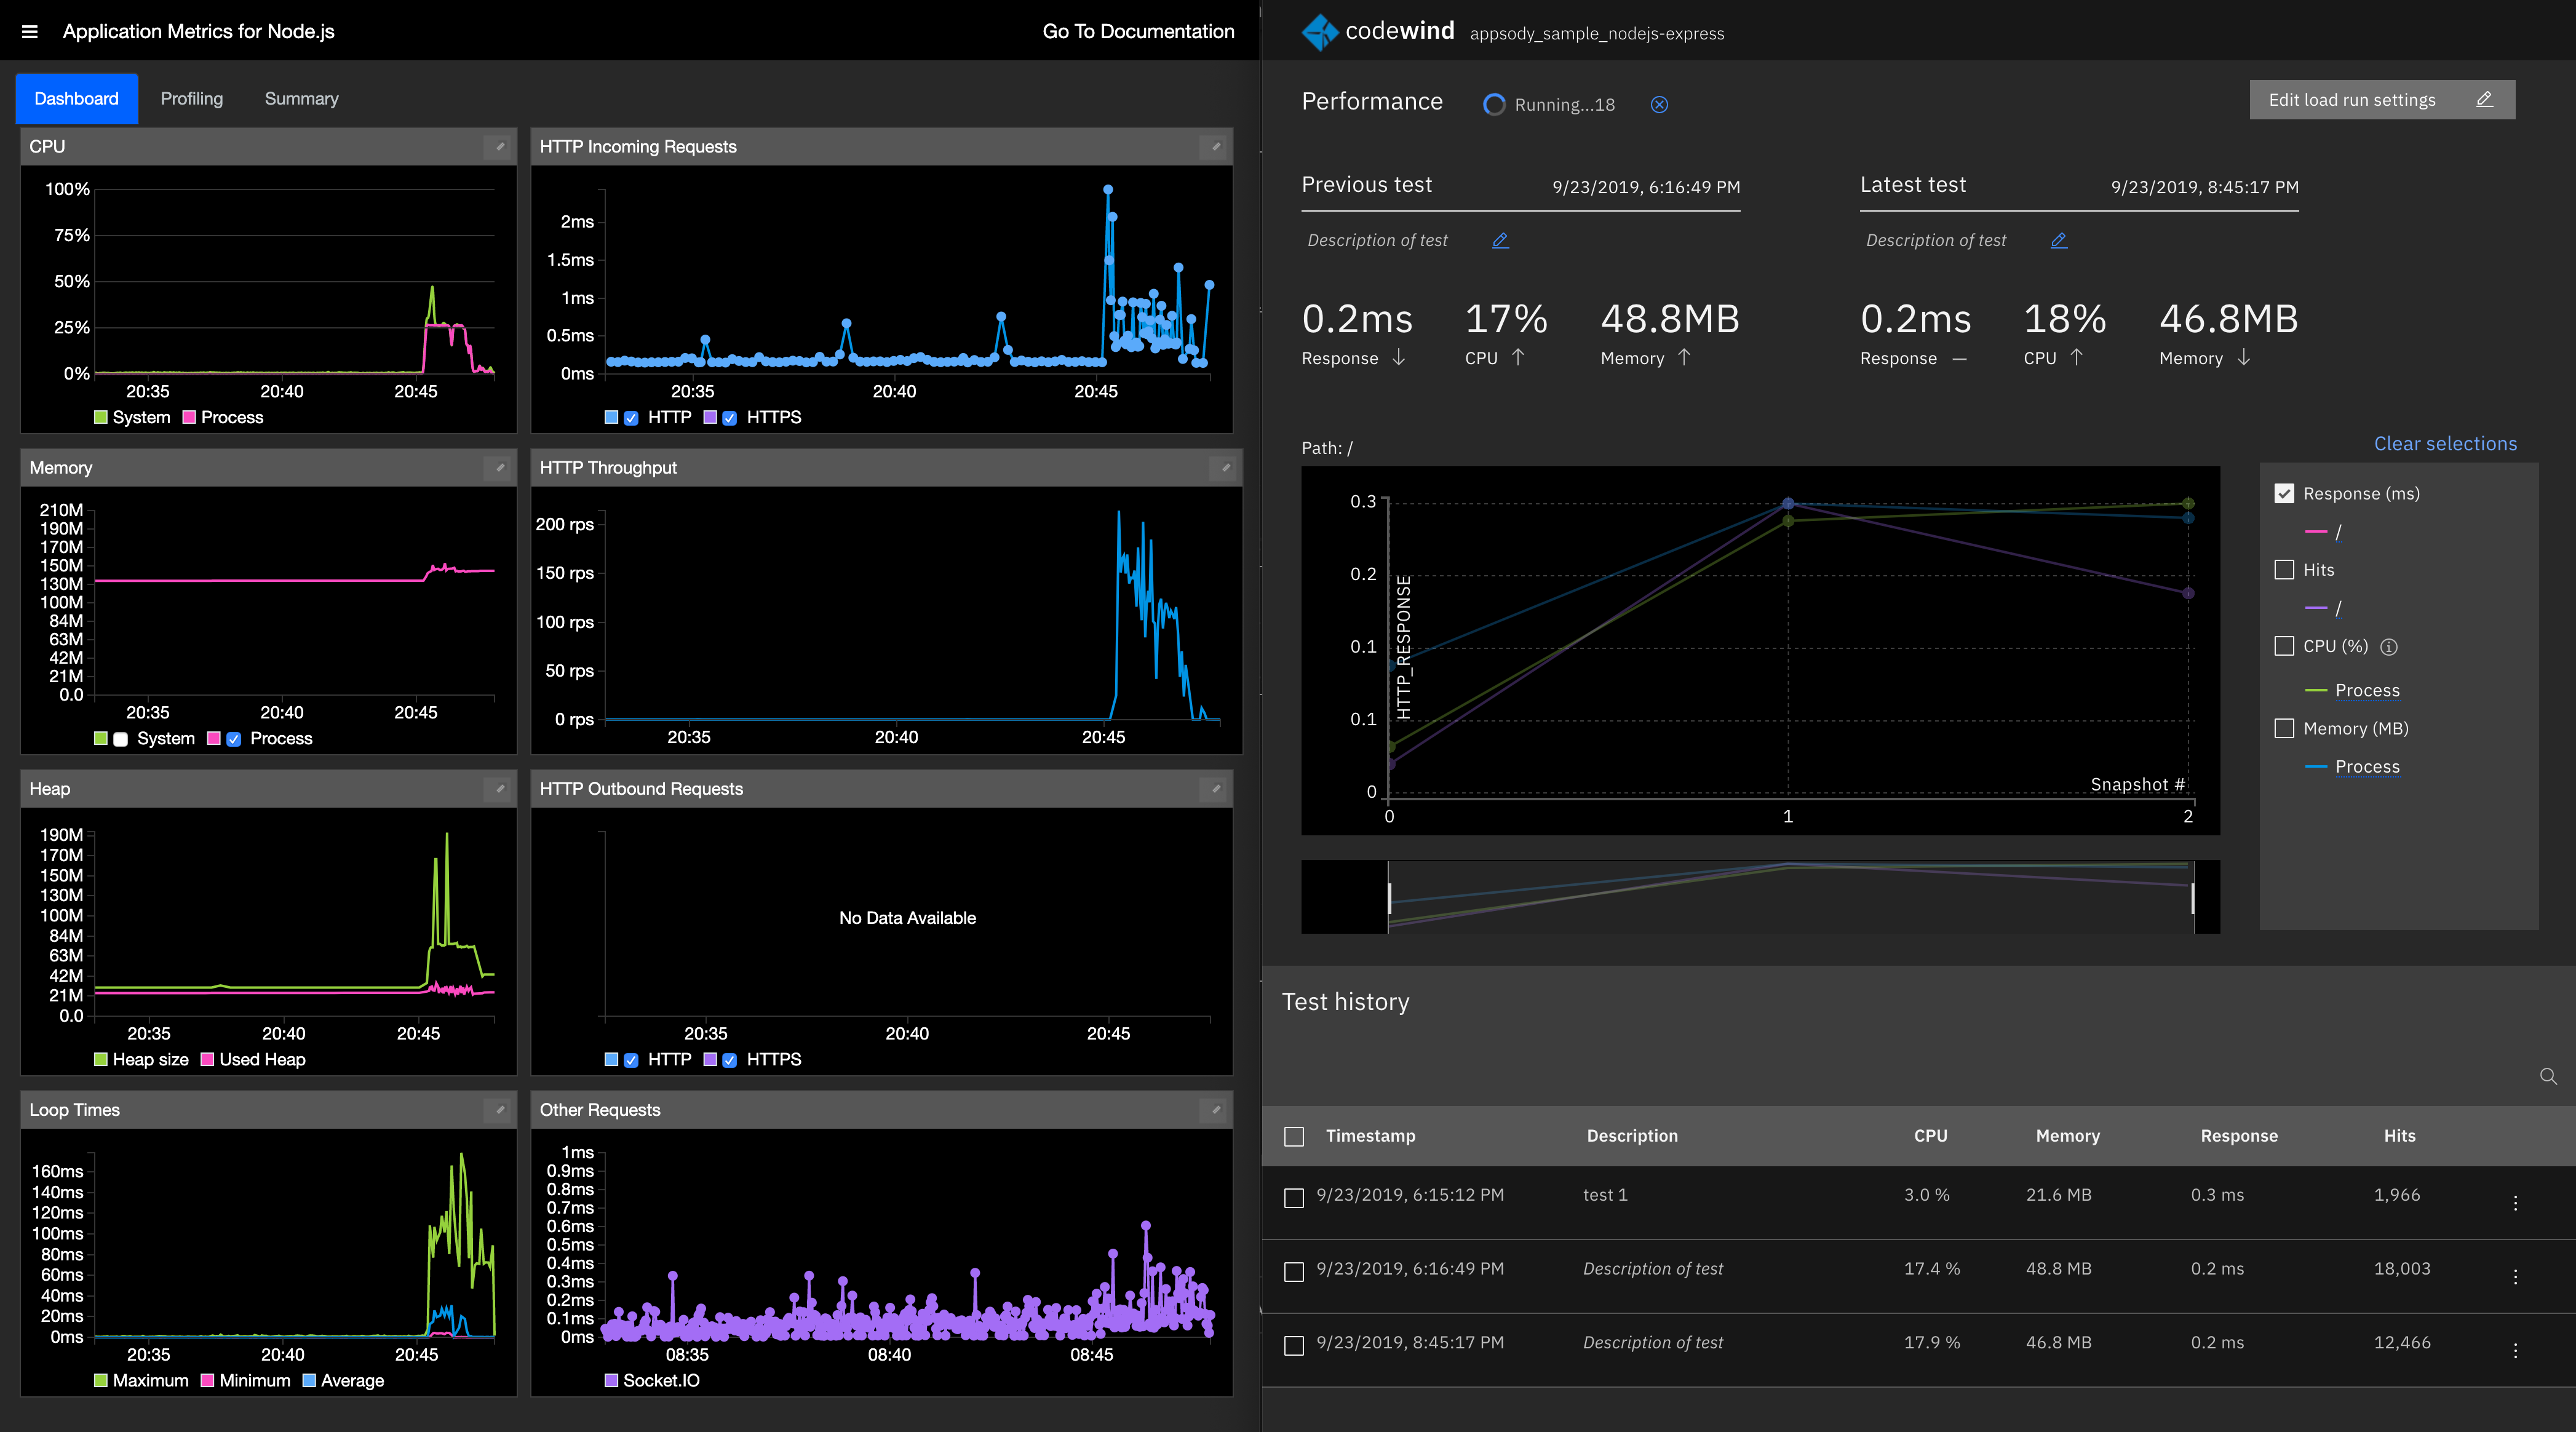This screenshot has height=1432, width=2576.
Task: Click the Timestamp column header
Action: (x=1370, y=1136)
